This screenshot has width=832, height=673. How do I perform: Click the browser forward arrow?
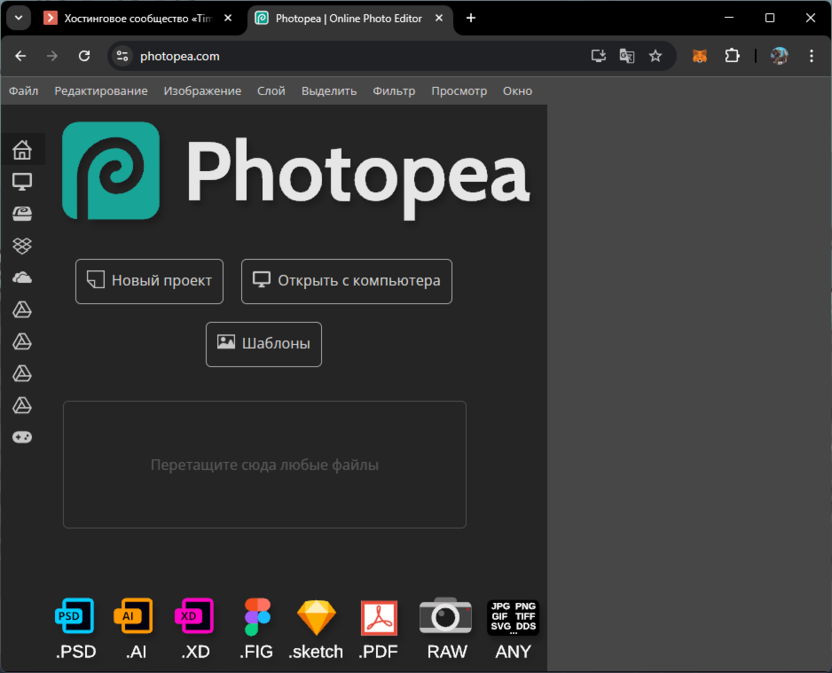point(52,56)
